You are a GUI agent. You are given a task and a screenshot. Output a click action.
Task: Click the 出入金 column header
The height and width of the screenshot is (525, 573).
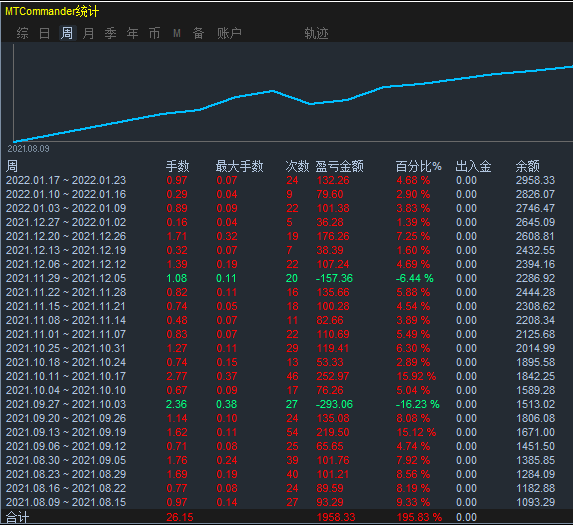pyautogui.click(x=473, y=166)
